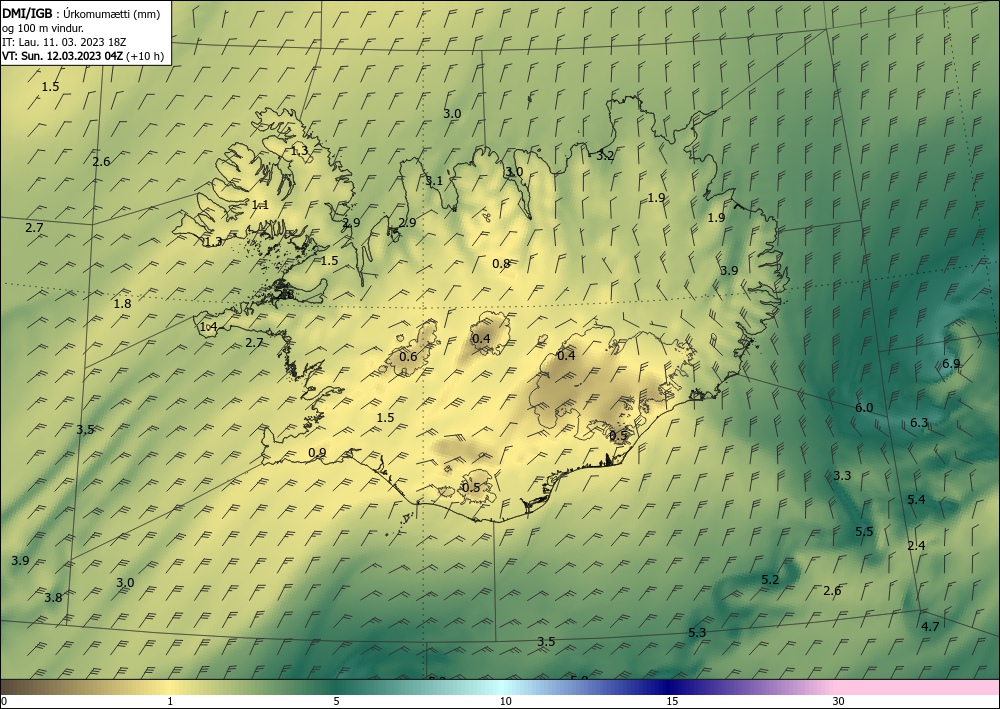Select the offshore value 5.3
Screen dimensions: 1000x709
[x=697, y=632]
